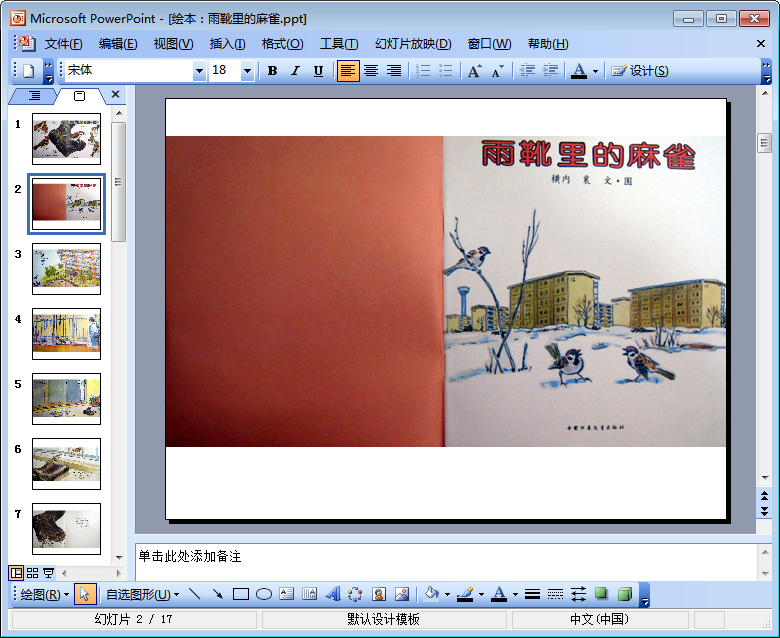This screenshot has width=780, height=638.
Task: Switch to the Slides thumbnail tab
Action: coord(80,95)
